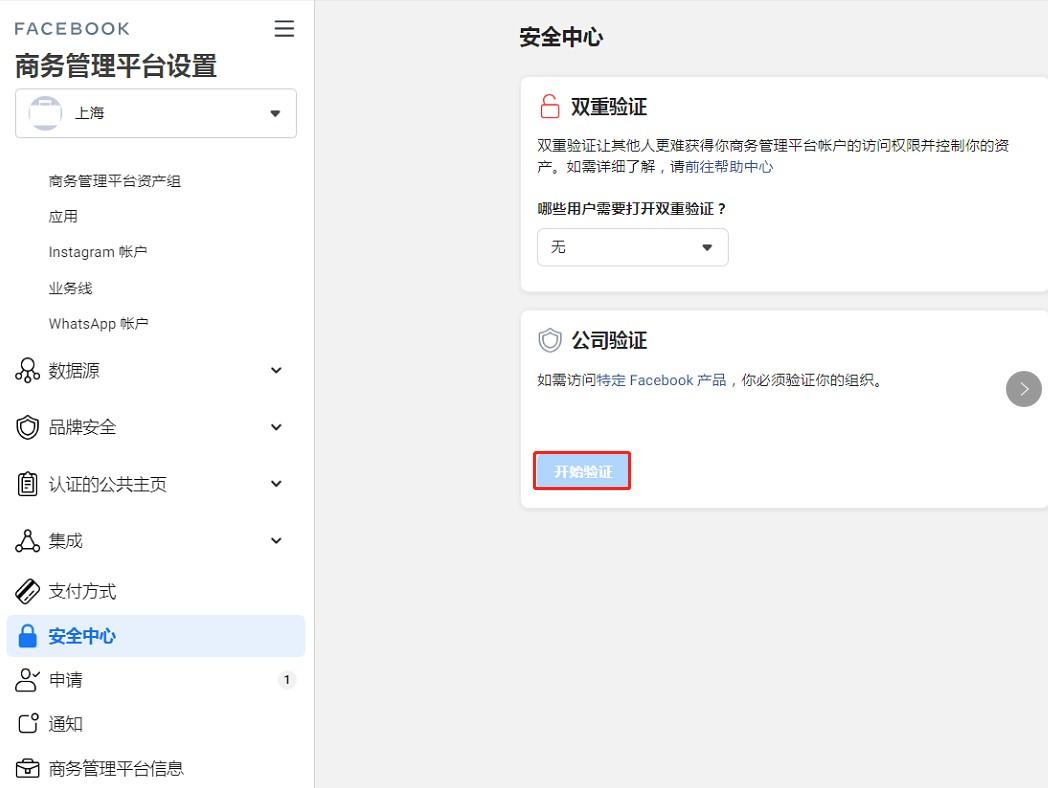Click the 支付方式 payment card icon

(x=27, y=591)
